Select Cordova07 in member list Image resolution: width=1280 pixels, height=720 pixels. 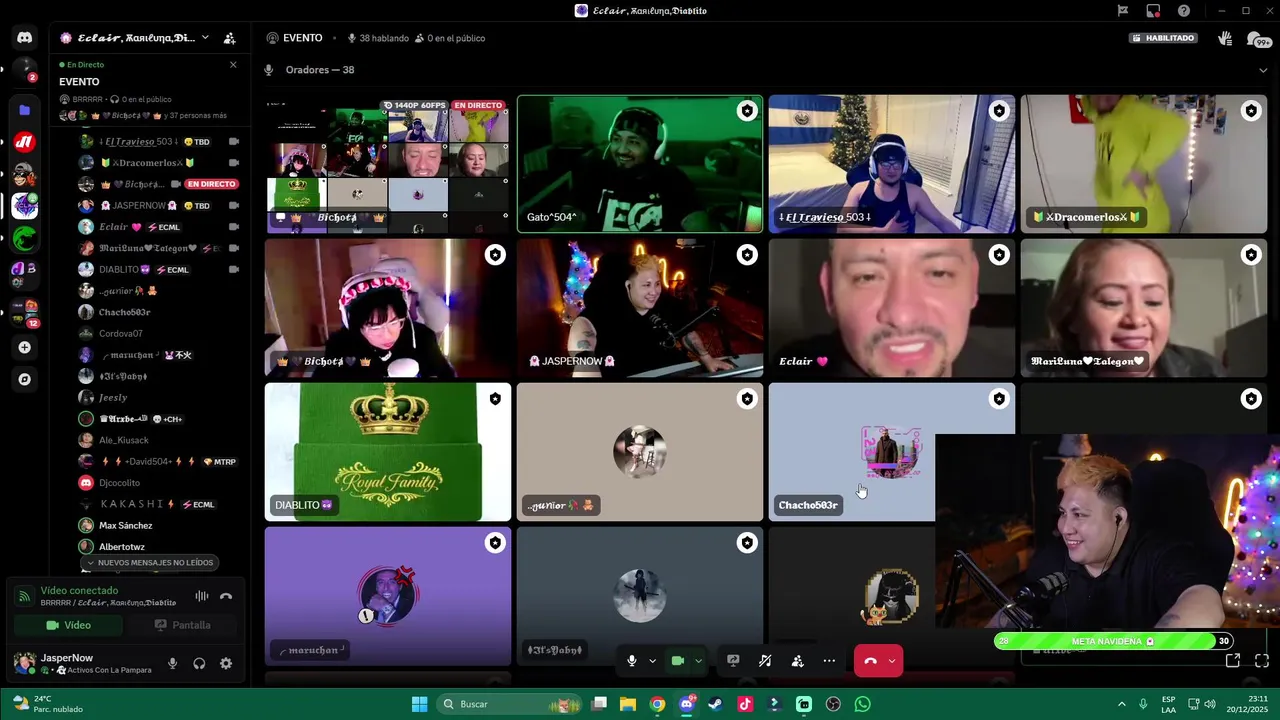(120, 334)
